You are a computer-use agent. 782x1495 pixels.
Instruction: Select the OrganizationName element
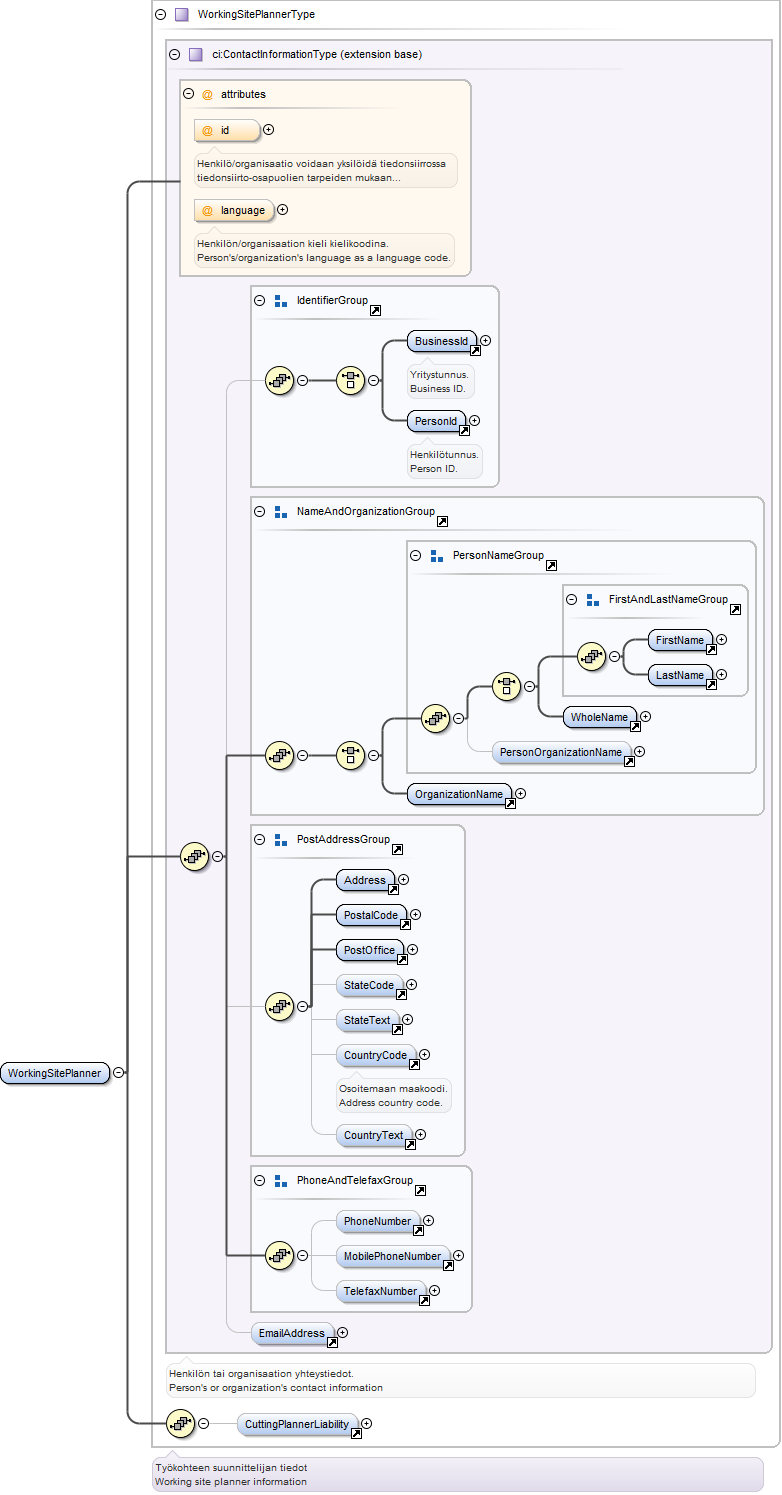(459, 794)
